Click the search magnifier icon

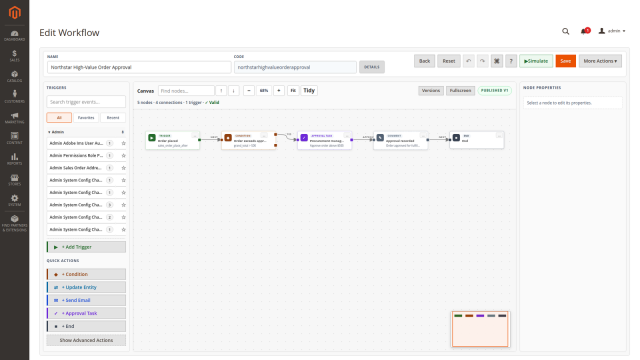[565, 31]
